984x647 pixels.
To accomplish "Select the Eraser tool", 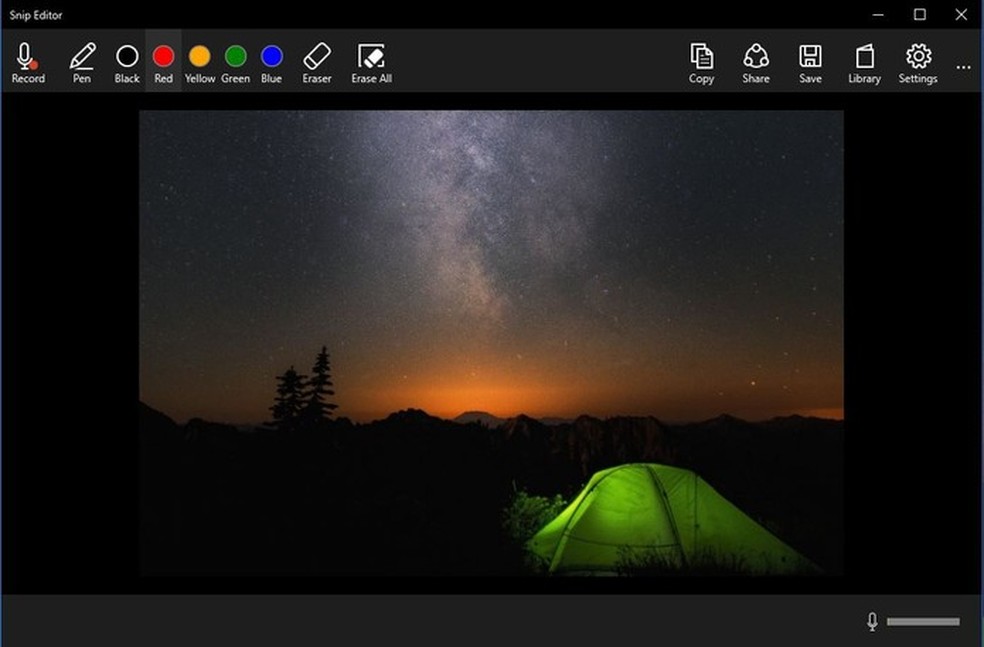I will pos(316,62).
